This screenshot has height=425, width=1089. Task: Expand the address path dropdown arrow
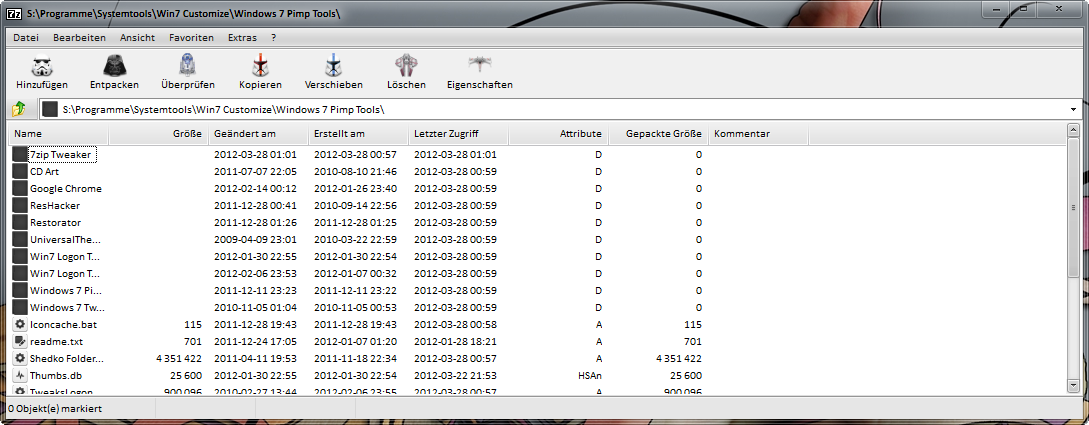(x=1074, y=110)
